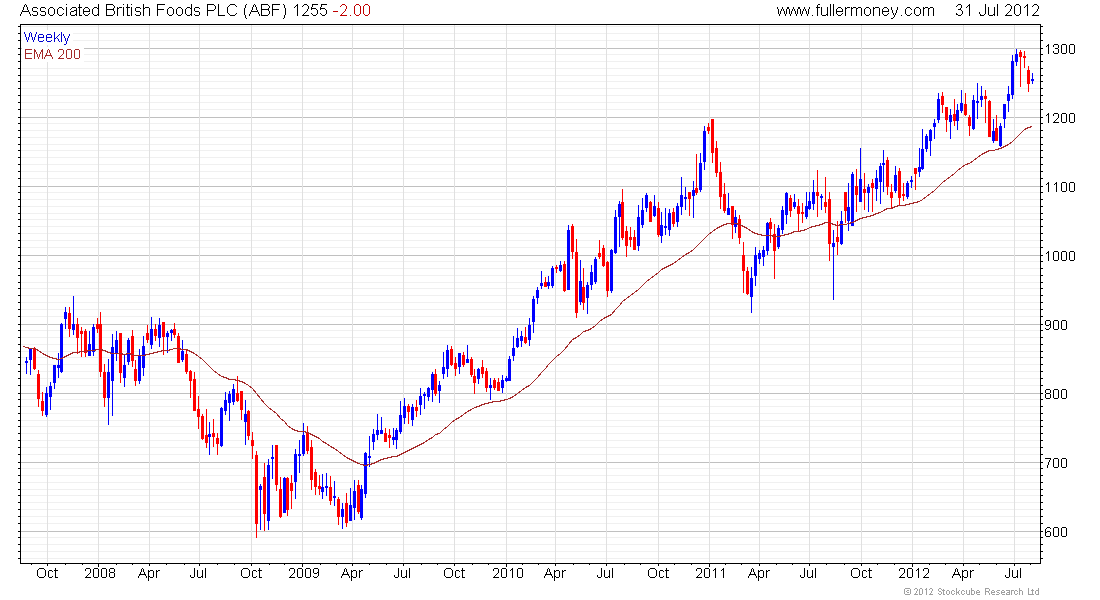Click the 900 price axis label
1100x600 pixels.
(x=1057, y=325)
